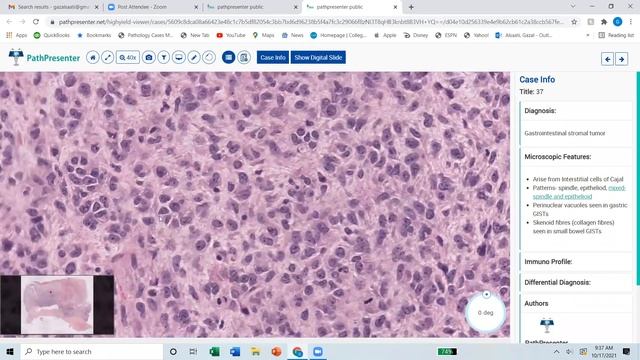
Task: Click Show Digital Slide button
Action: tap(318, 58)
